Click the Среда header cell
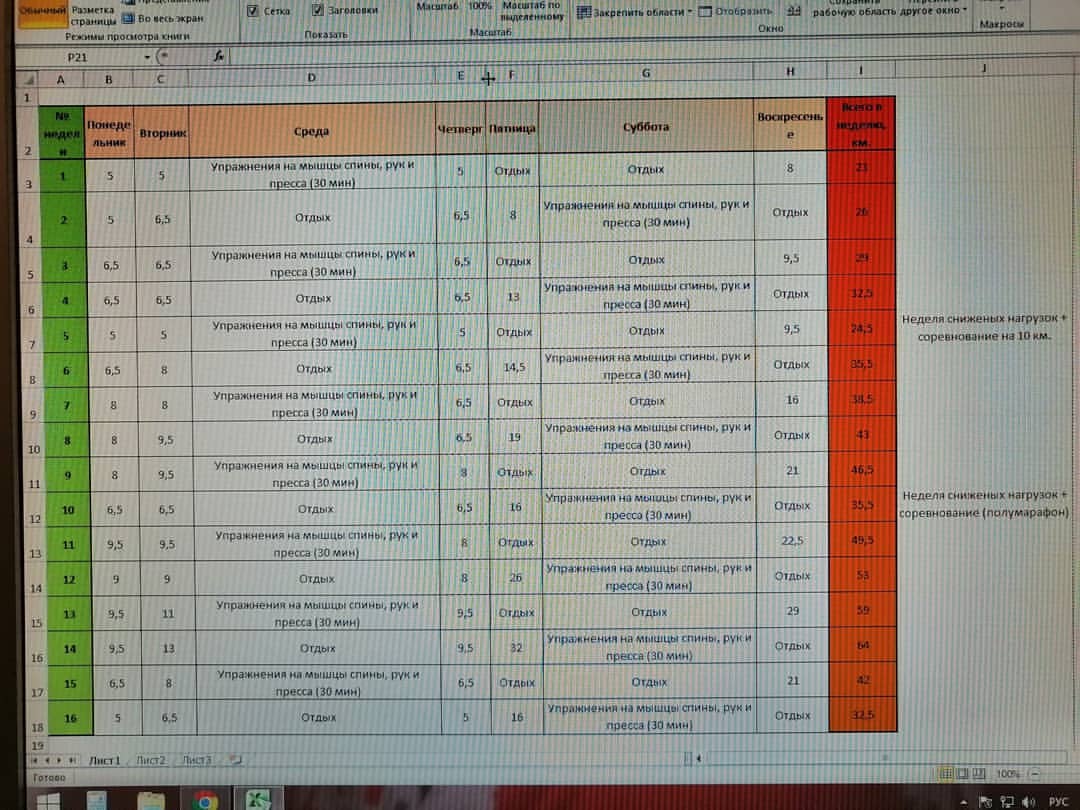The height and width of the screenshot is (810, 1080). click(311, 131)
